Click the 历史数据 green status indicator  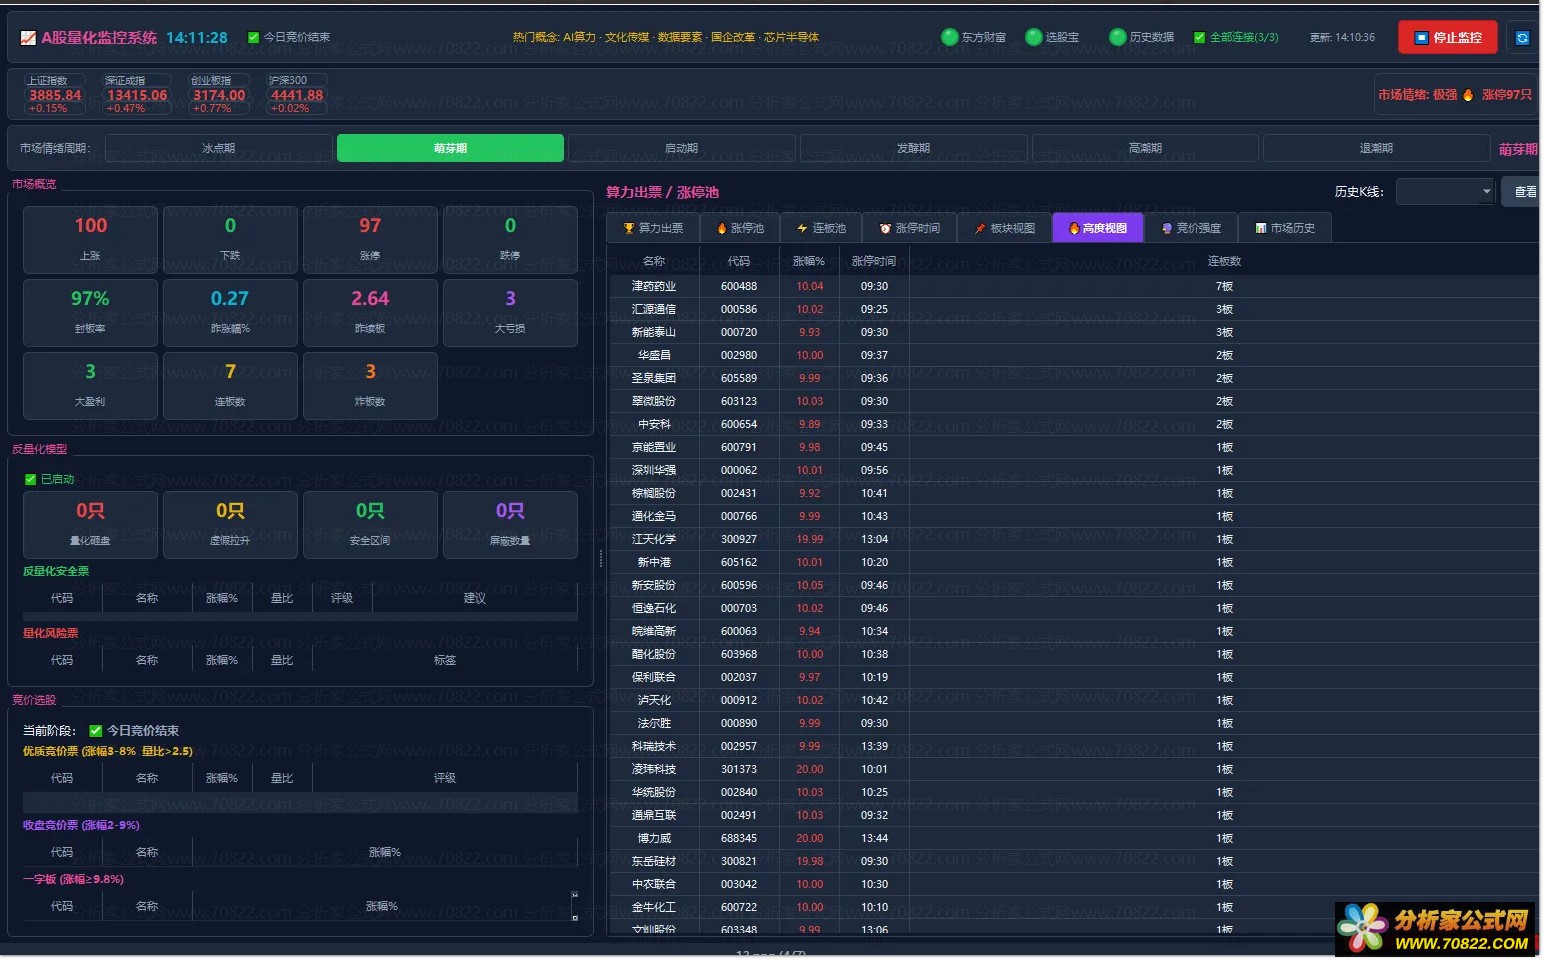(x=1118, y=37)
